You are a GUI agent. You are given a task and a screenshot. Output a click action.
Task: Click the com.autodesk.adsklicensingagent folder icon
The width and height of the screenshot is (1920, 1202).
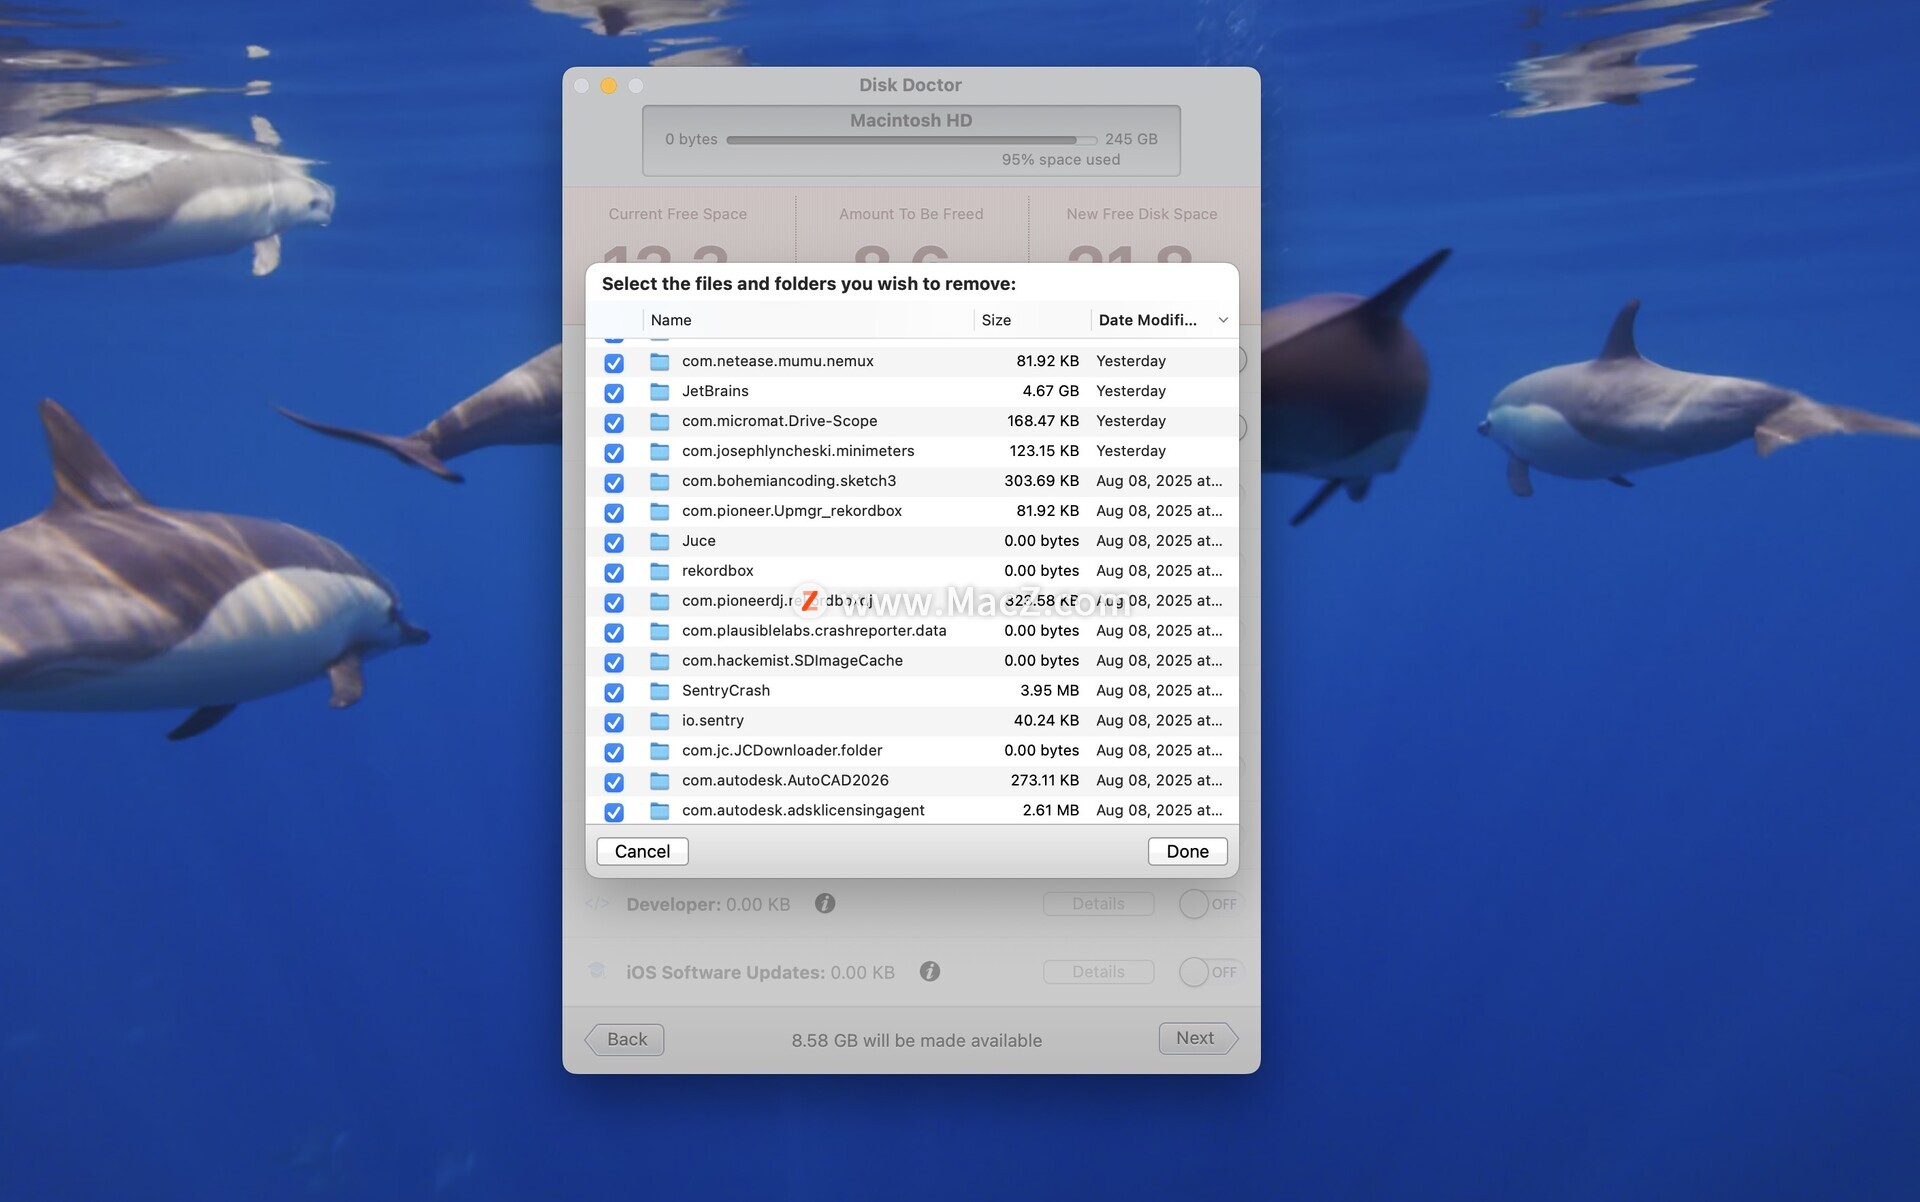660,811
